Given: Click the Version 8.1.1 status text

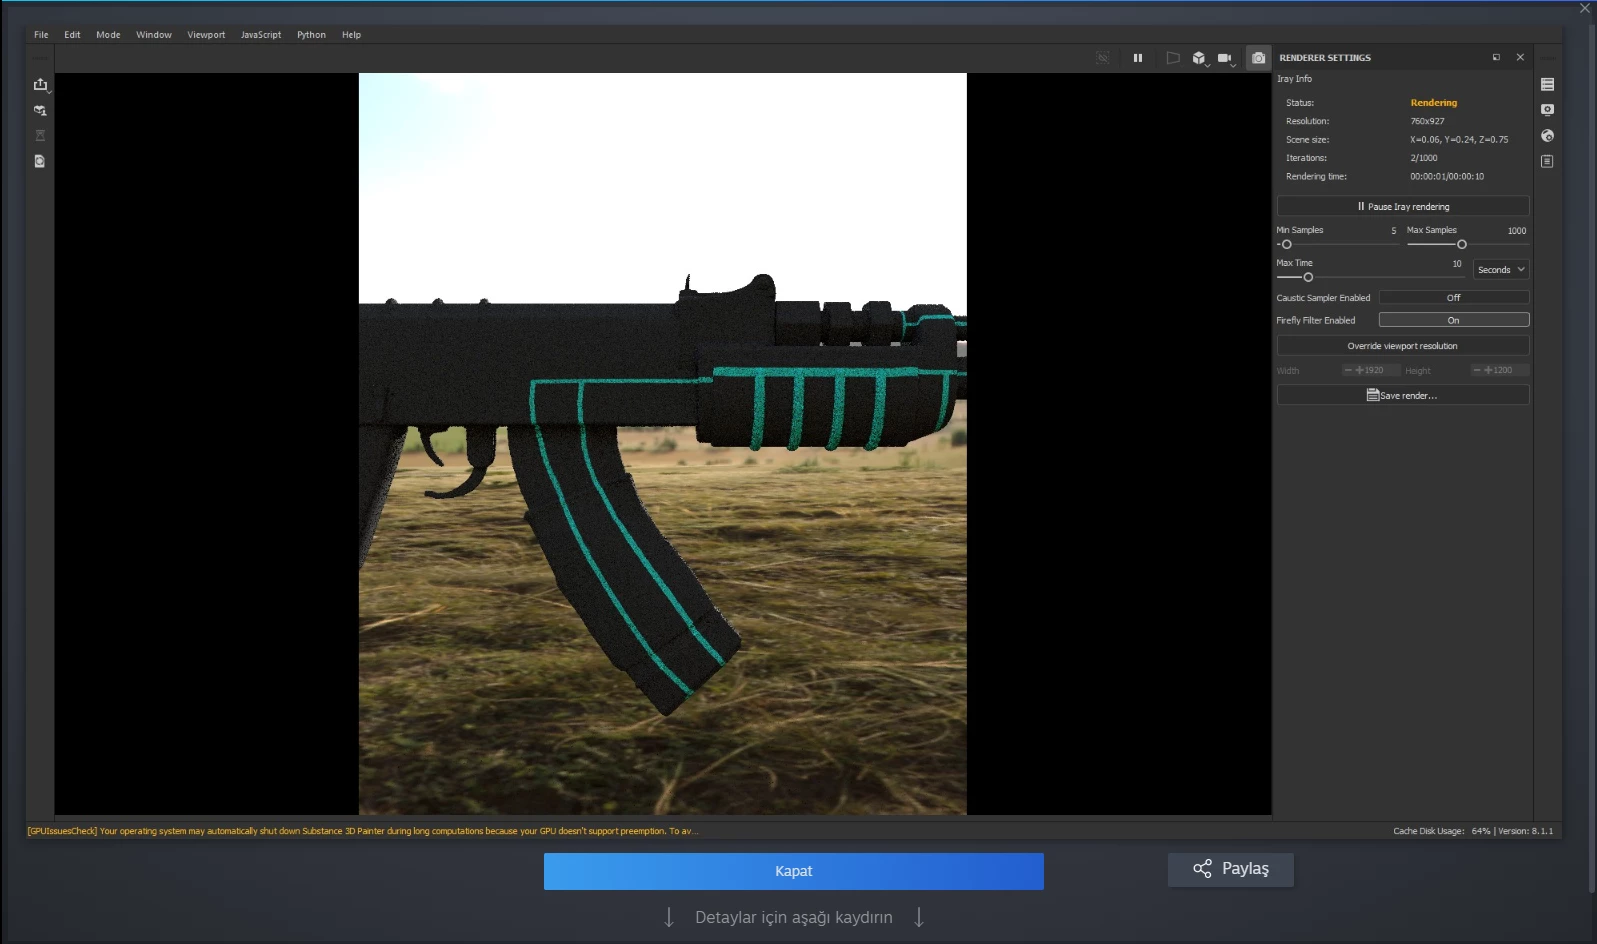Looking at the screenshot, I should [x=1526, y=831].
